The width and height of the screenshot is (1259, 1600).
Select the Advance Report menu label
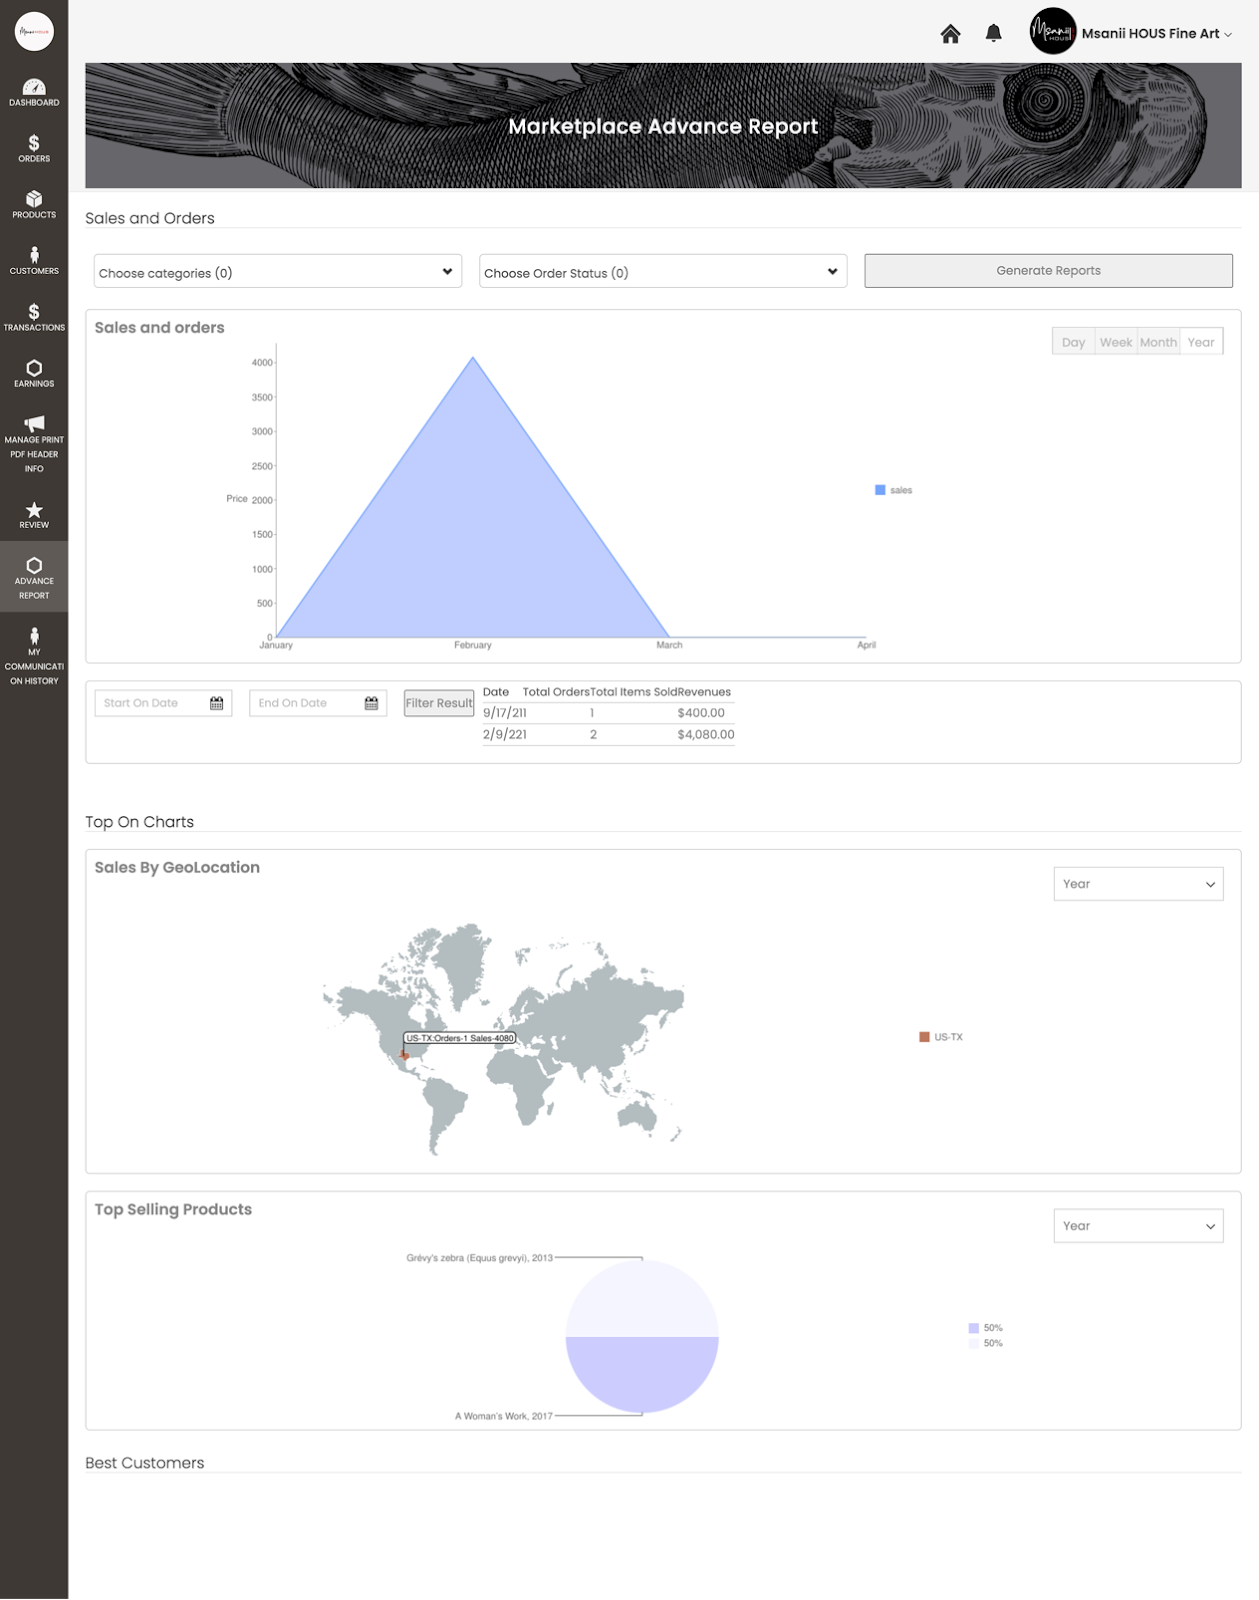34,588
